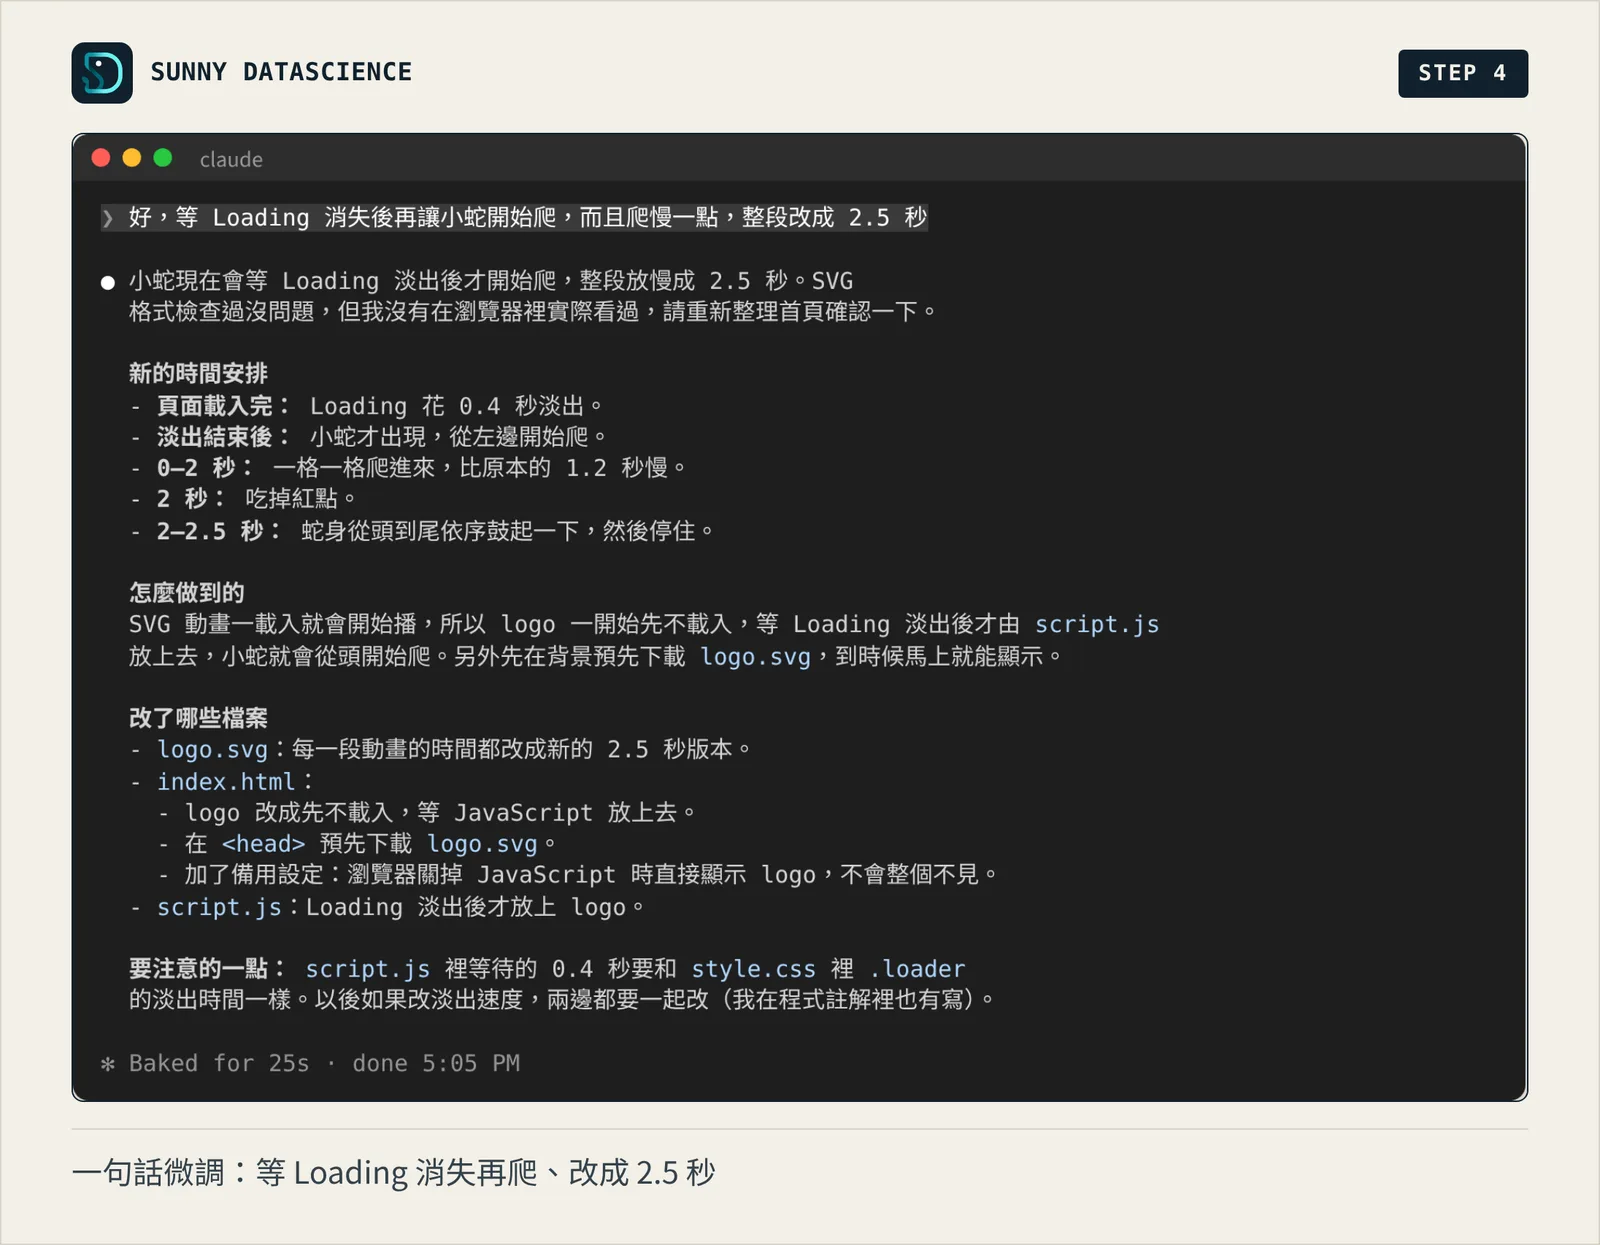
Task: Click the .loader selector in the note
Action: click(x=917, y=969)
